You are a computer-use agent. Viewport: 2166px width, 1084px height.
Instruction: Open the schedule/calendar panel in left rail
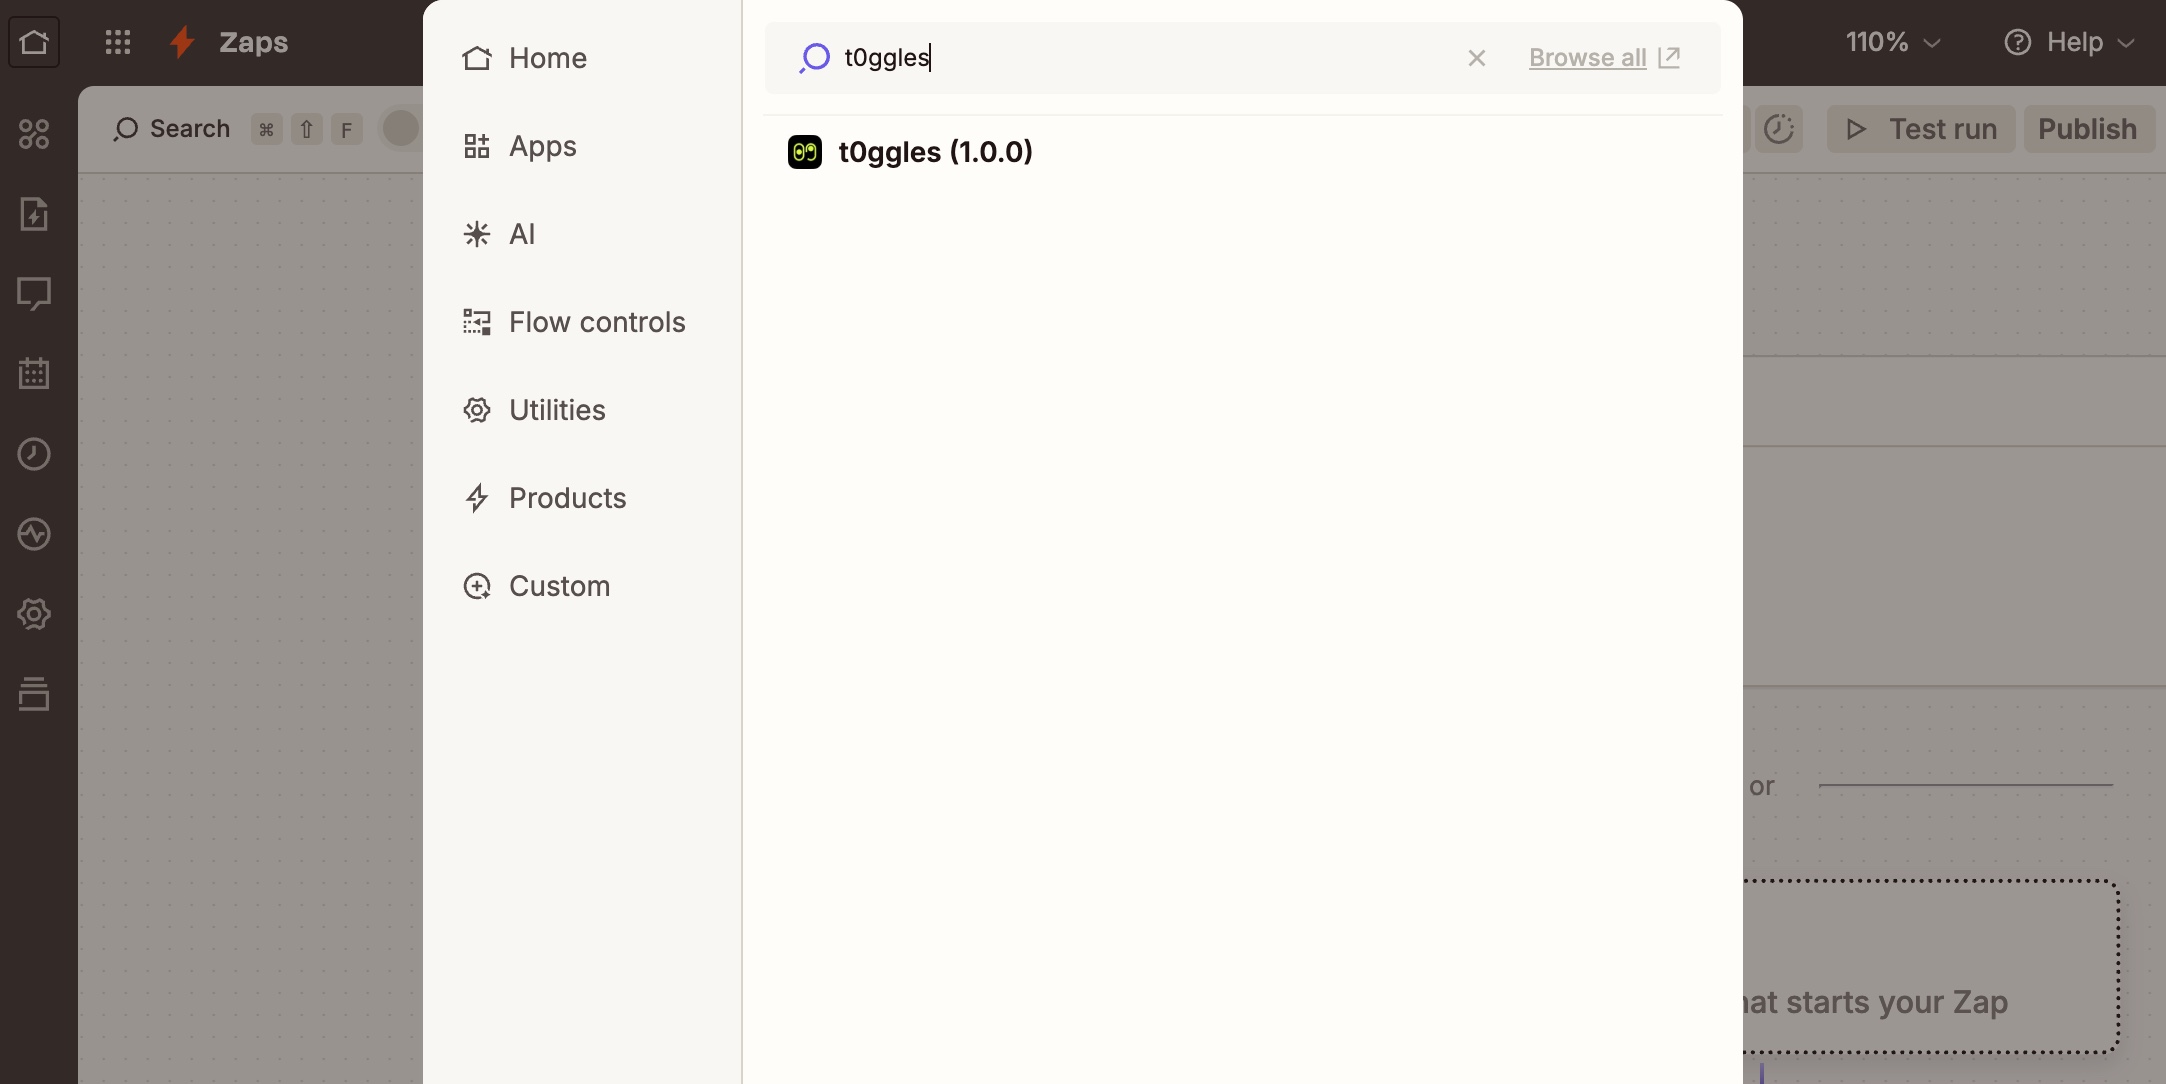(34, 374)
